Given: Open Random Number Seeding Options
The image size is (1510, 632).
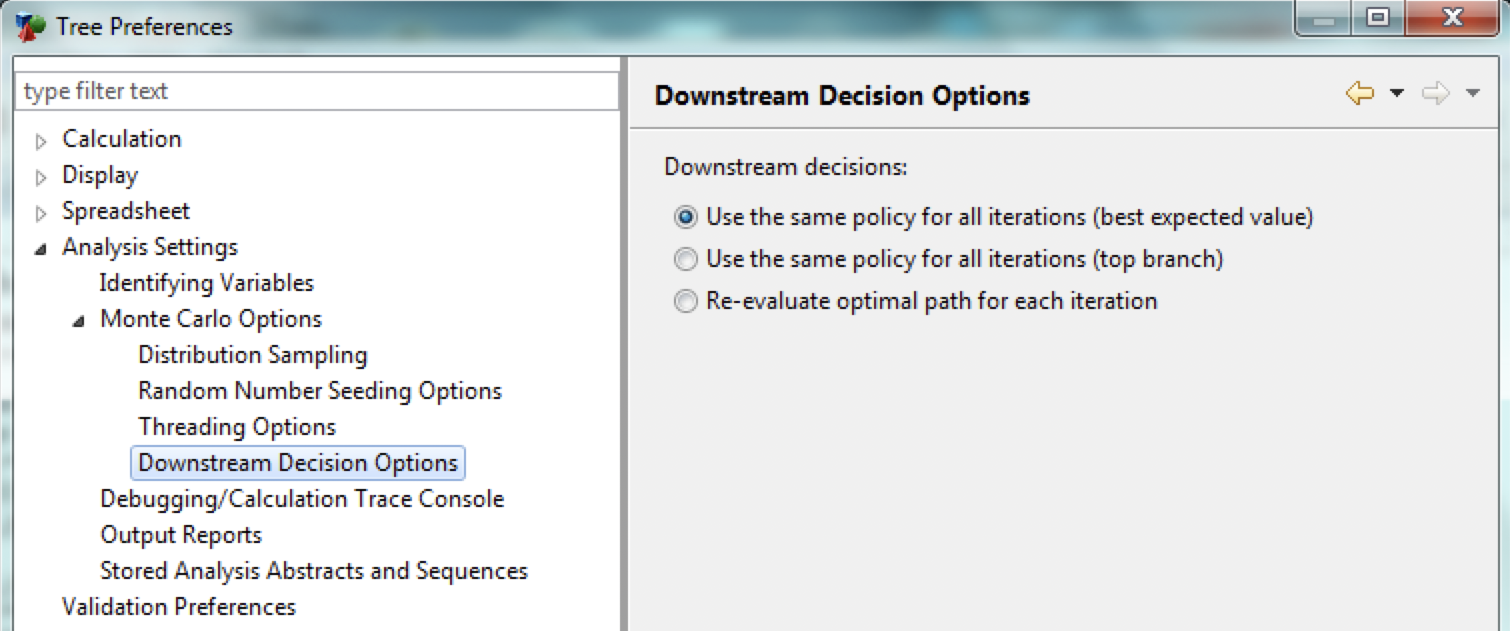Looking at the screenshot, I should coord(319,391).
